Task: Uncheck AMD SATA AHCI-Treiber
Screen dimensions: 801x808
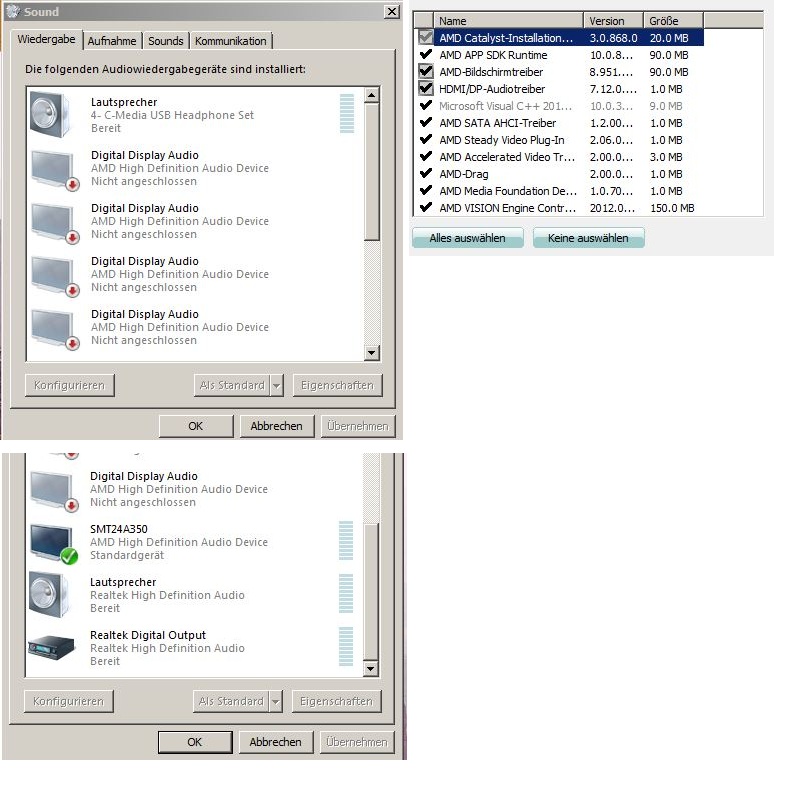Action: coord(426,122)
